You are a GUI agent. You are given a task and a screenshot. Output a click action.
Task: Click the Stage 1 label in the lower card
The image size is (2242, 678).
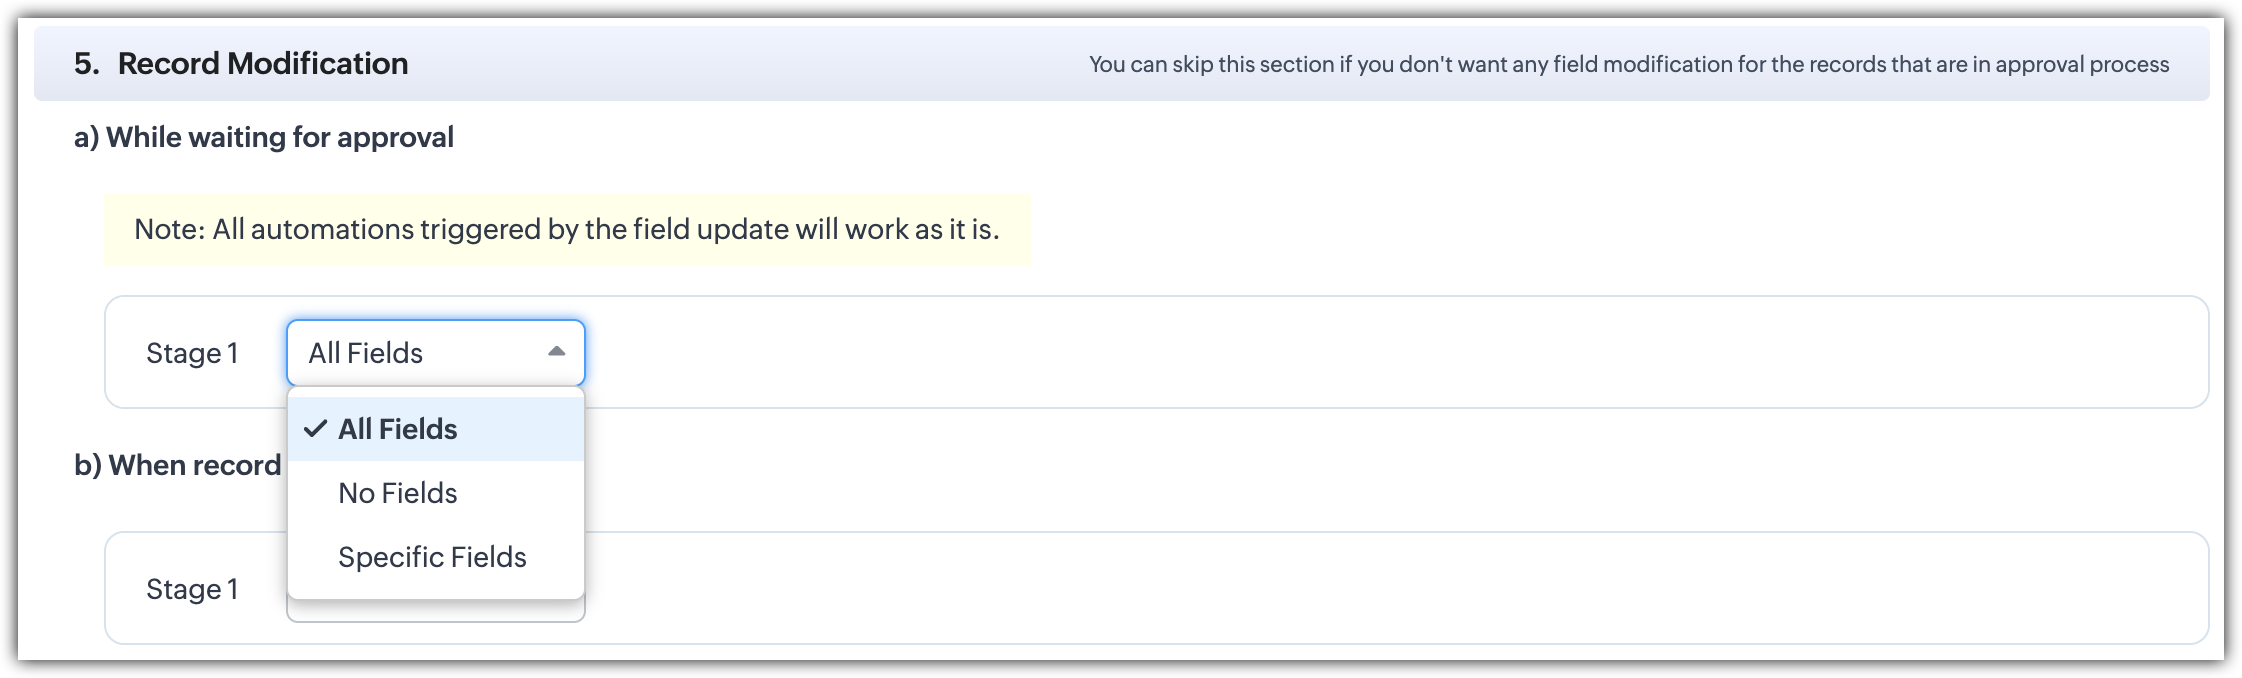[x=192, y=589]
